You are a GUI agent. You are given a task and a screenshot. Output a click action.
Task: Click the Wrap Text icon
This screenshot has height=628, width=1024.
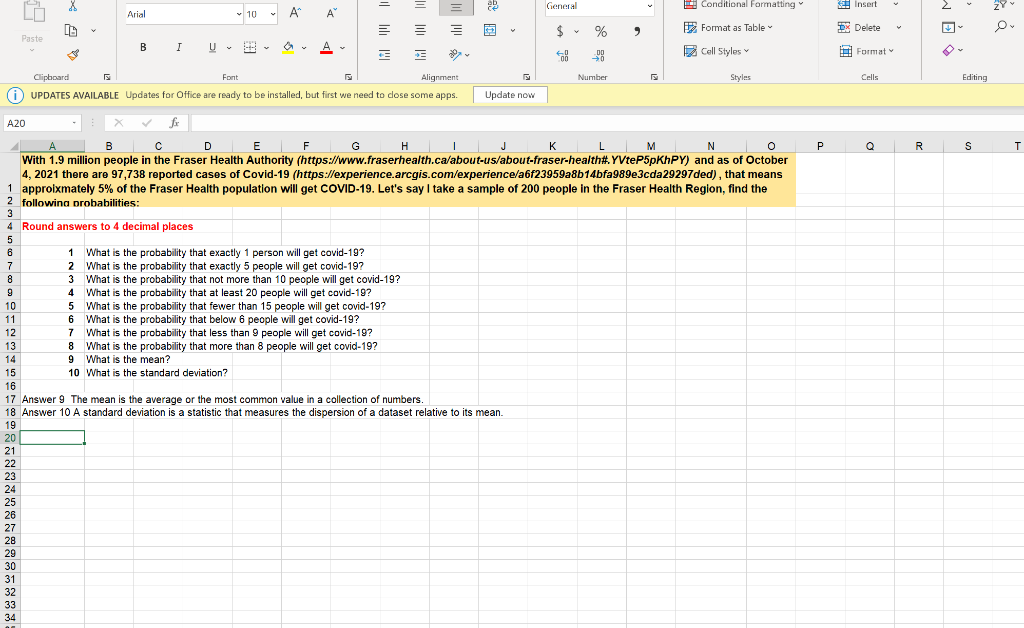tap(492, 6)
